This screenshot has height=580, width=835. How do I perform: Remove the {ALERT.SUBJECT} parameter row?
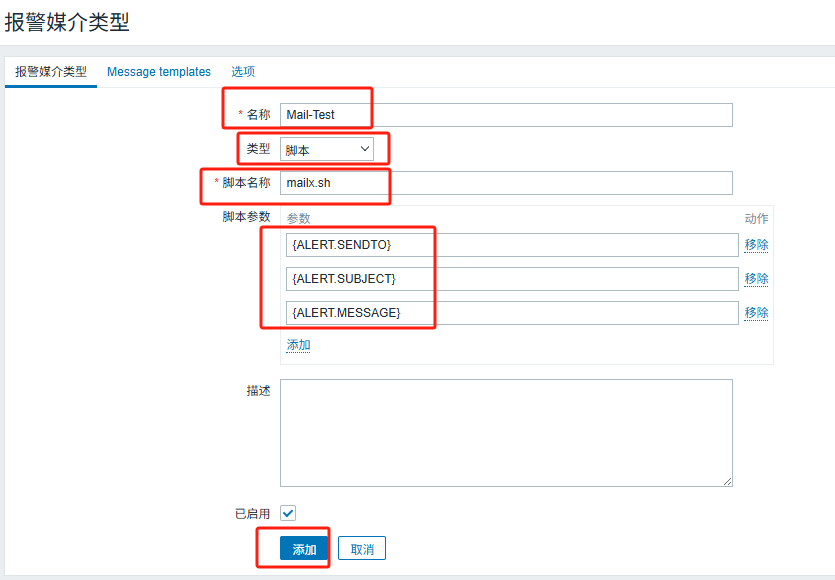click(756, 279)
